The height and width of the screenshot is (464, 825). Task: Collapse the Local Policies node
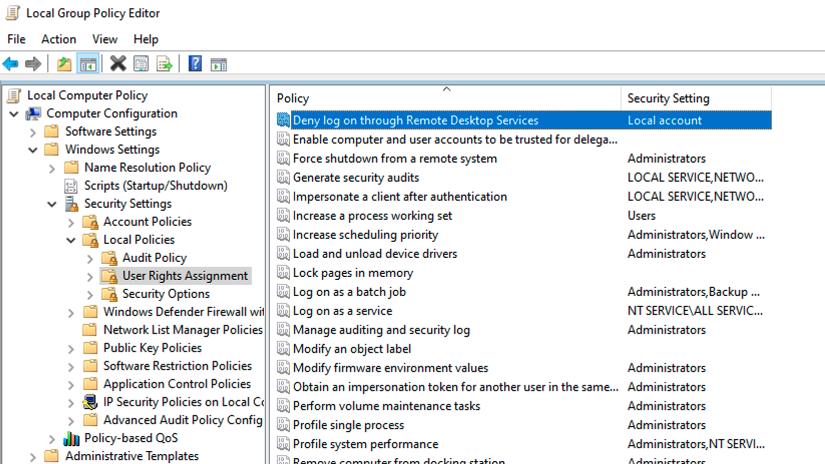click(x=71, y=240)
